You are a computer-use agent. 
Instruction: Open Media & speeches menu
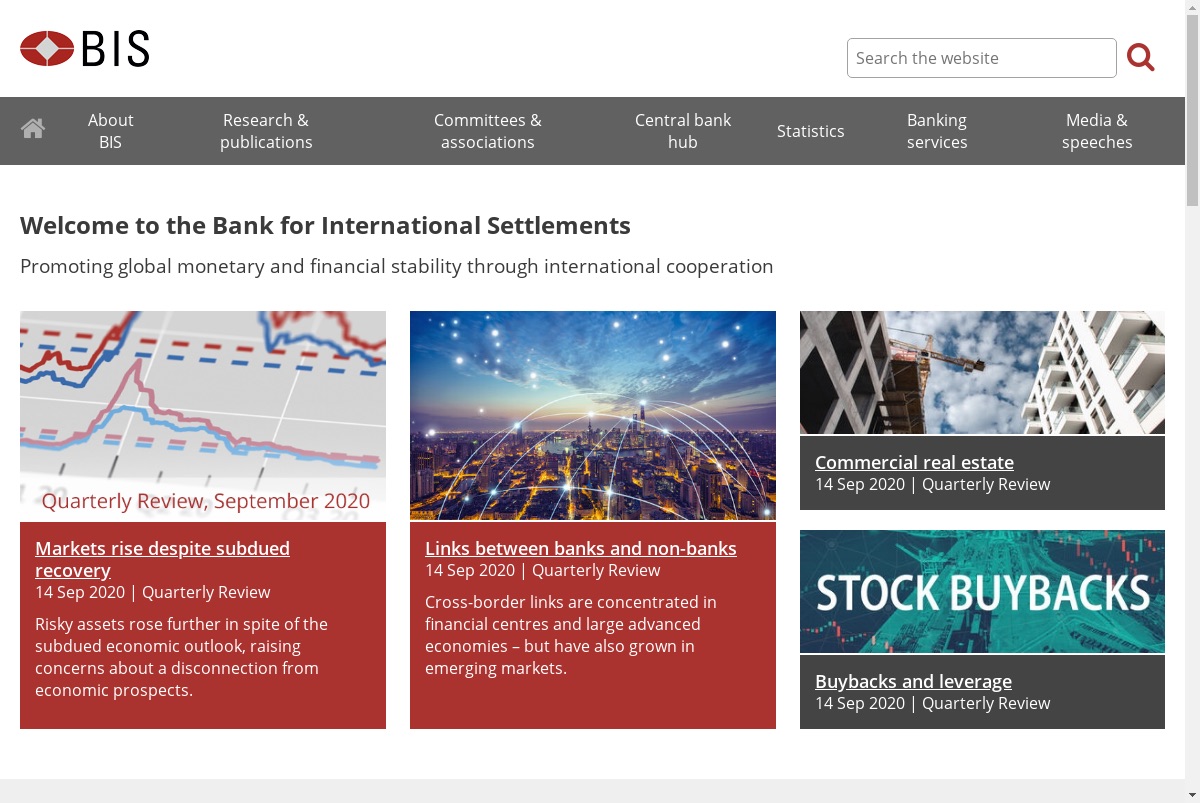point(1097,131)
